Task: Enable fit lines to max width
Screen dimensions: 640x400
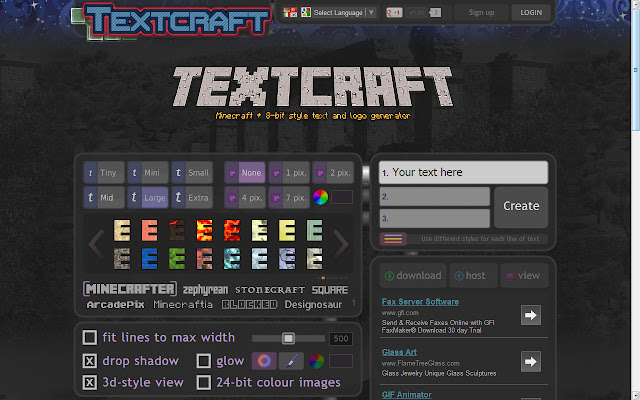Action: tap(90, 338)
